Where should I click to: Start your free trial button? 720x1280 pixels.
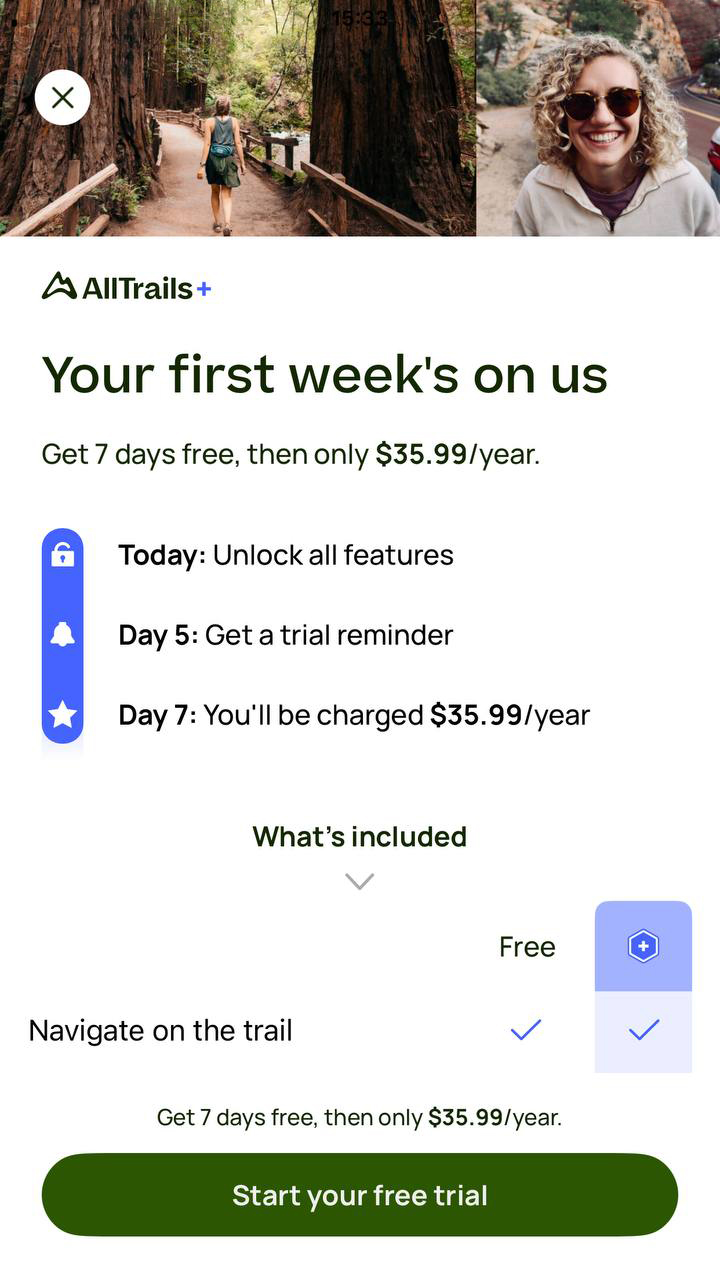(x=360, y=1195)
